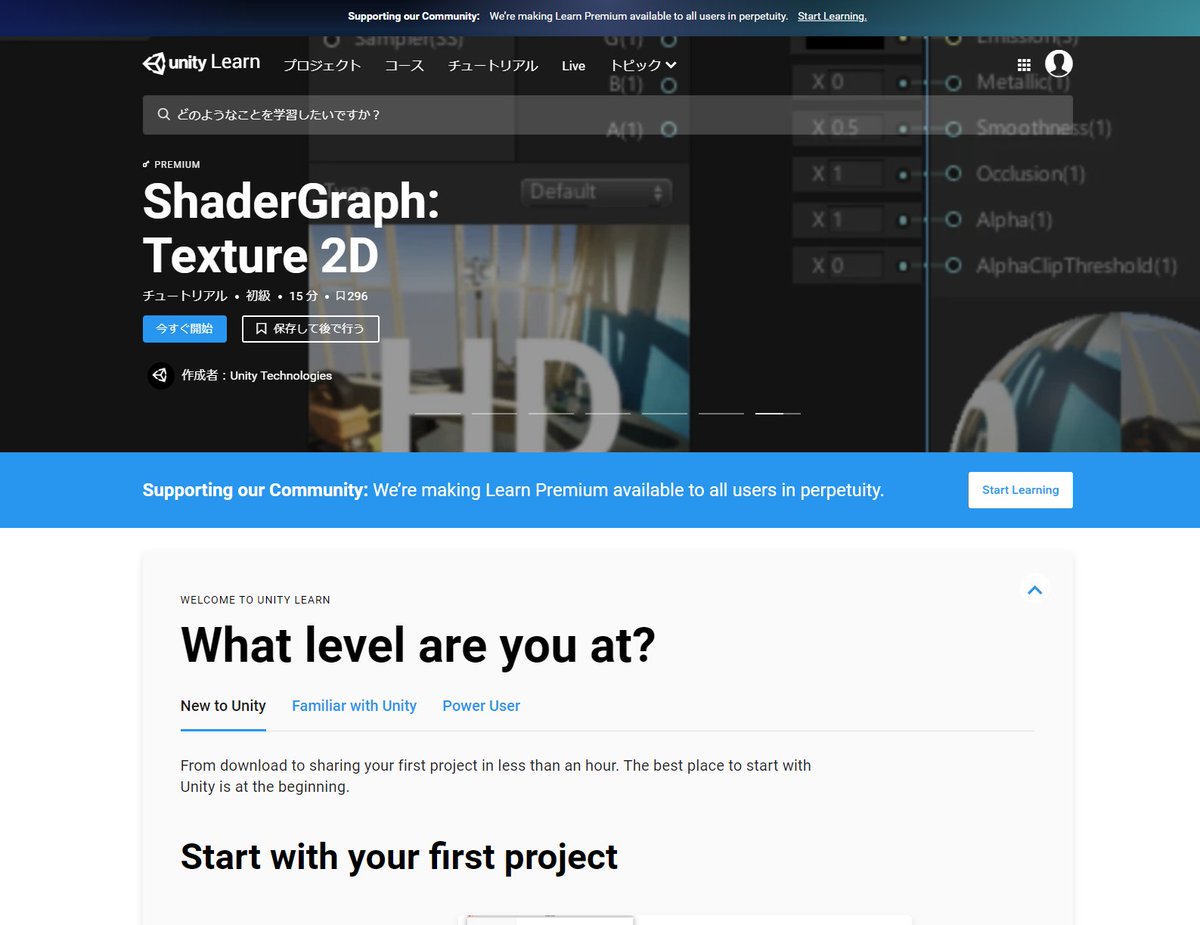The width and height of the screenshot is (1200, 925).
Task: Select the first carousel slide indicator
Action: click(x=438, y=413)
